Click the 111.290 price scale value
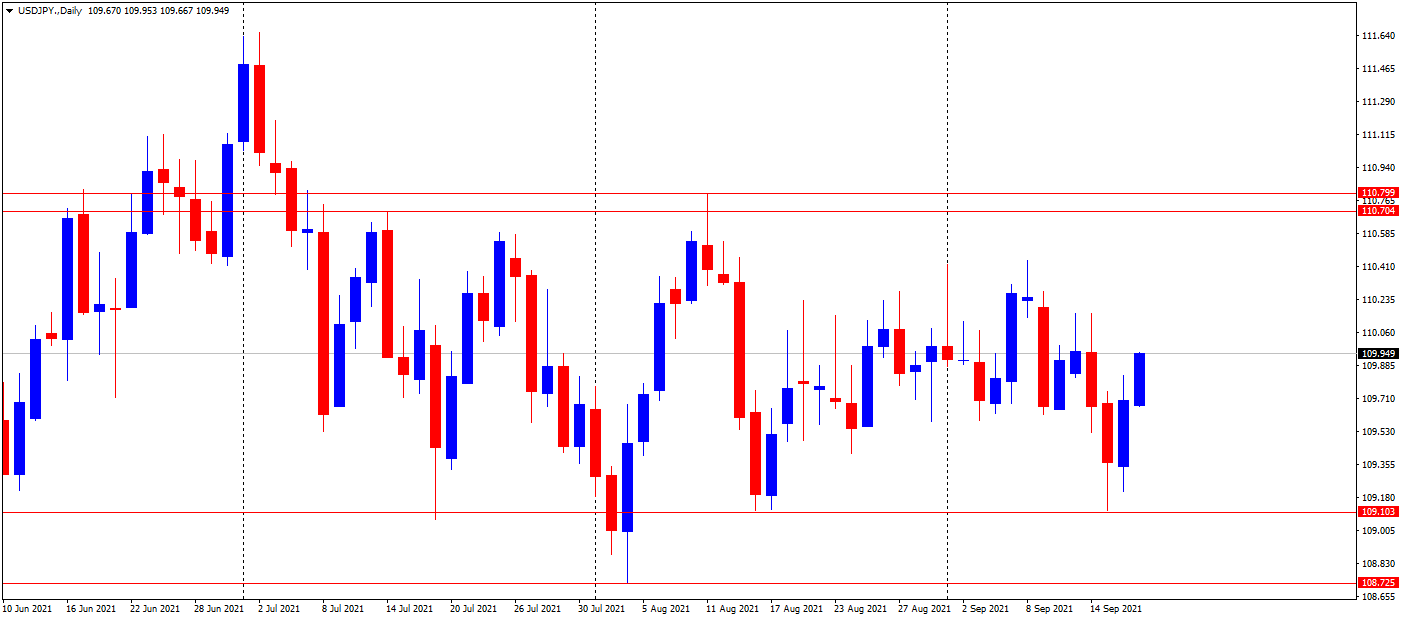 coord(1379,102)
